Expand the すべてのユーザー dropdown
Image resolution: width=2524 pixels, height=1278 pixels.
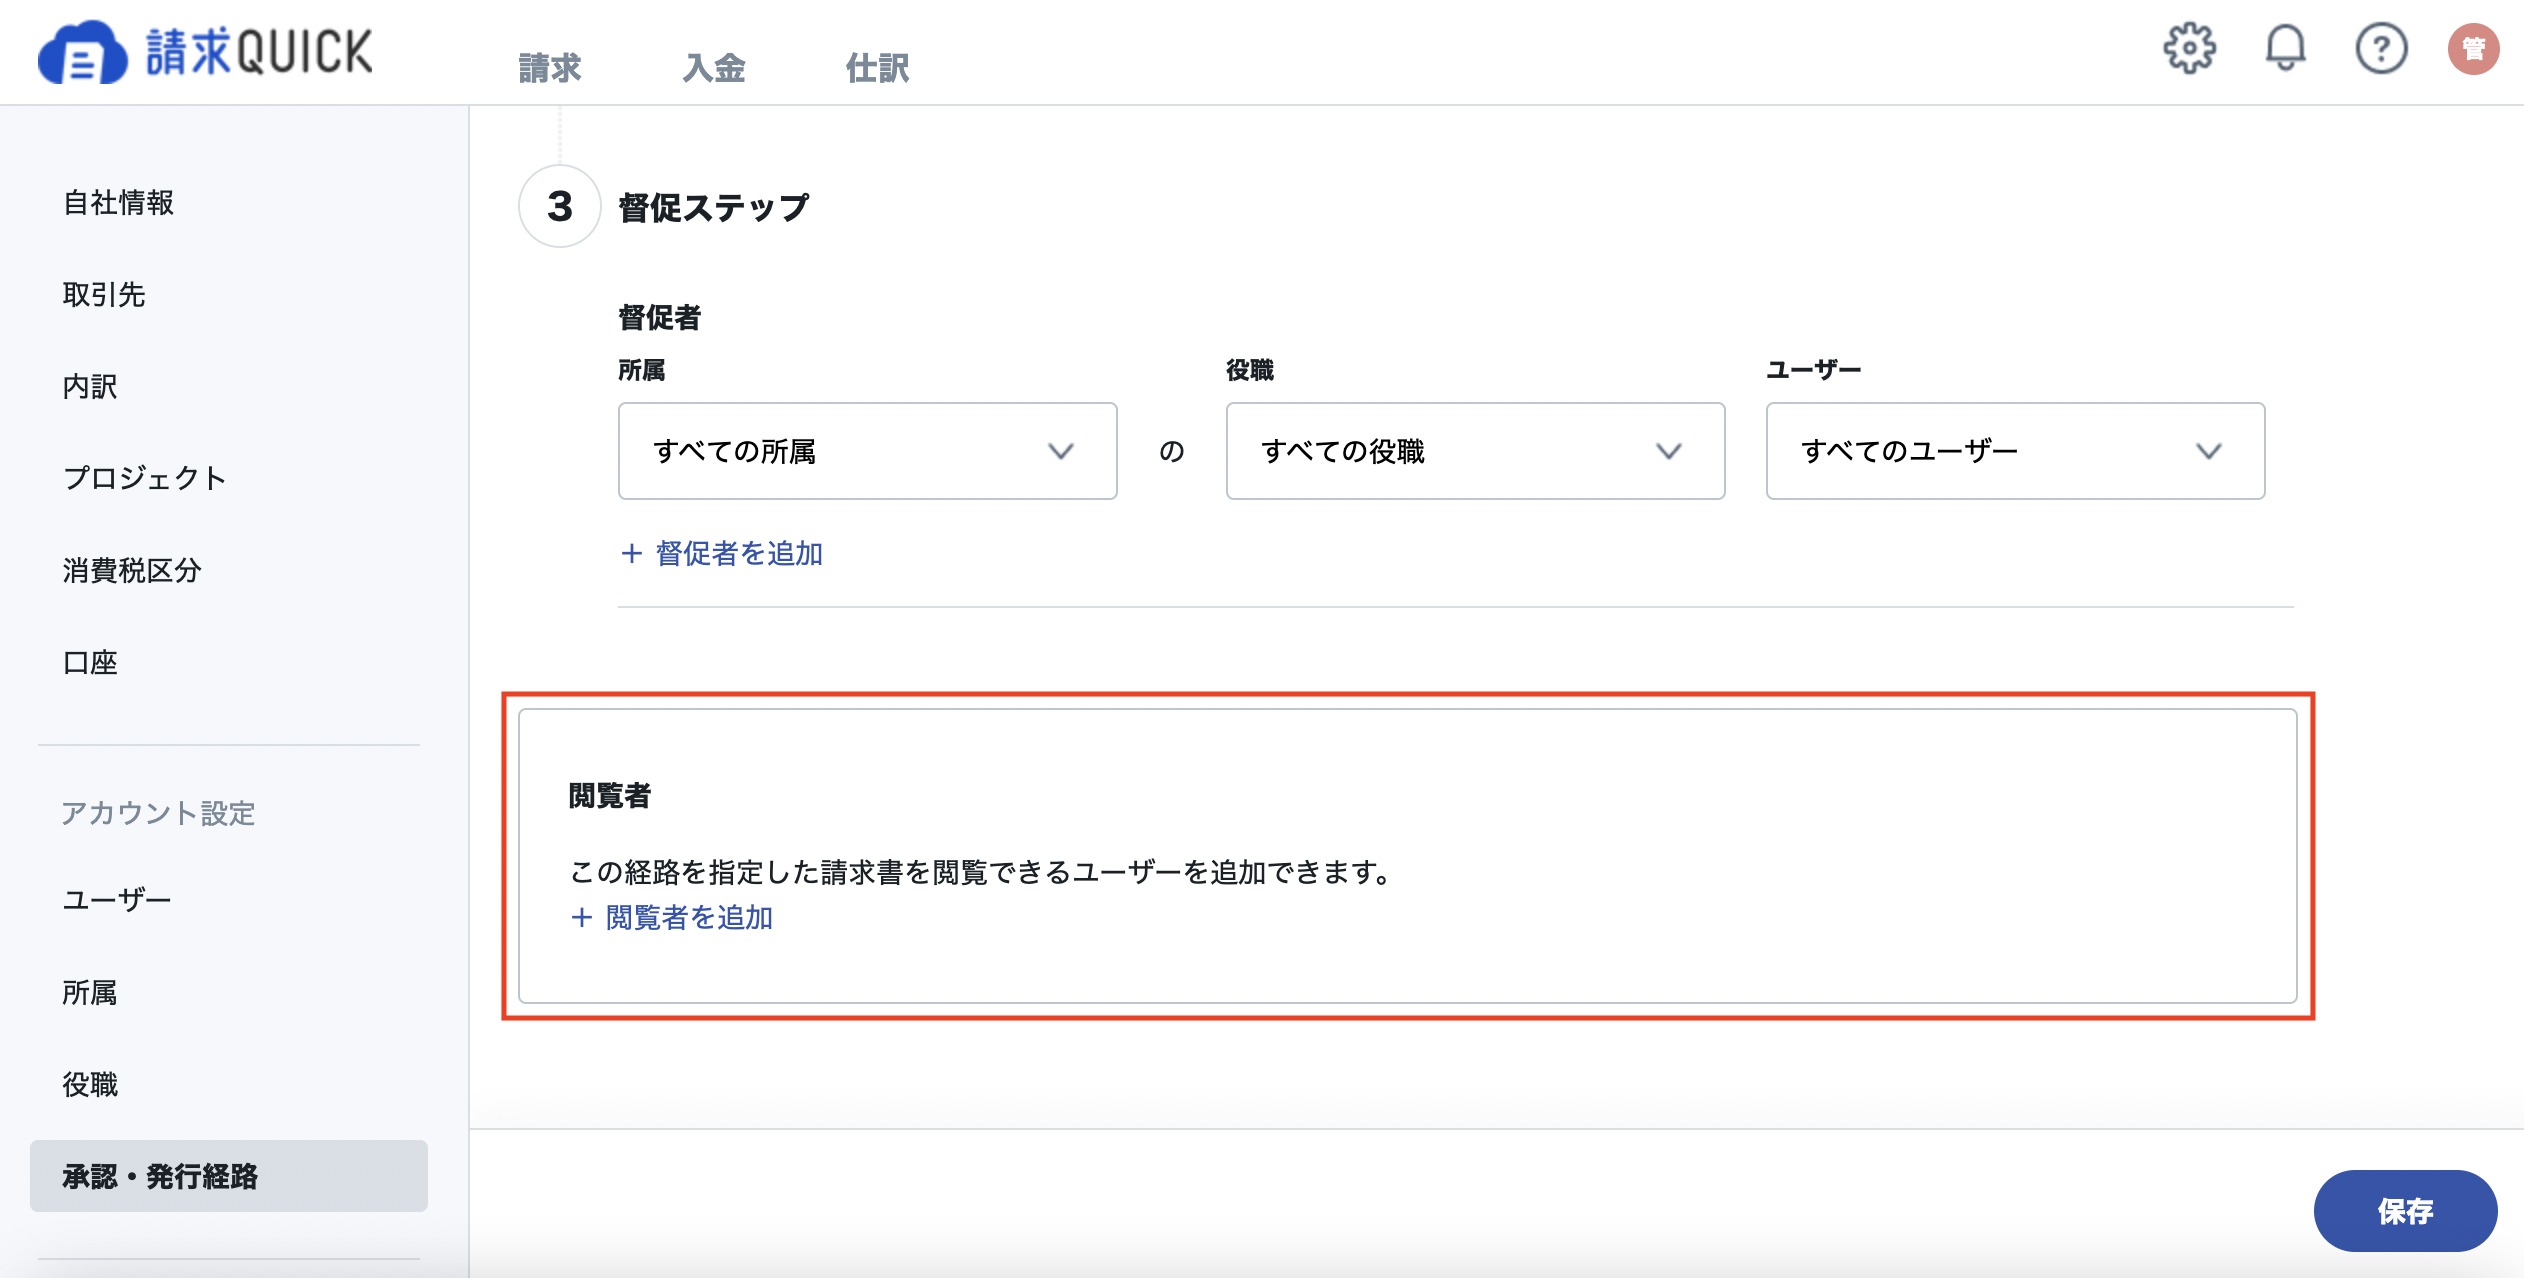(x=2015, y=451)
